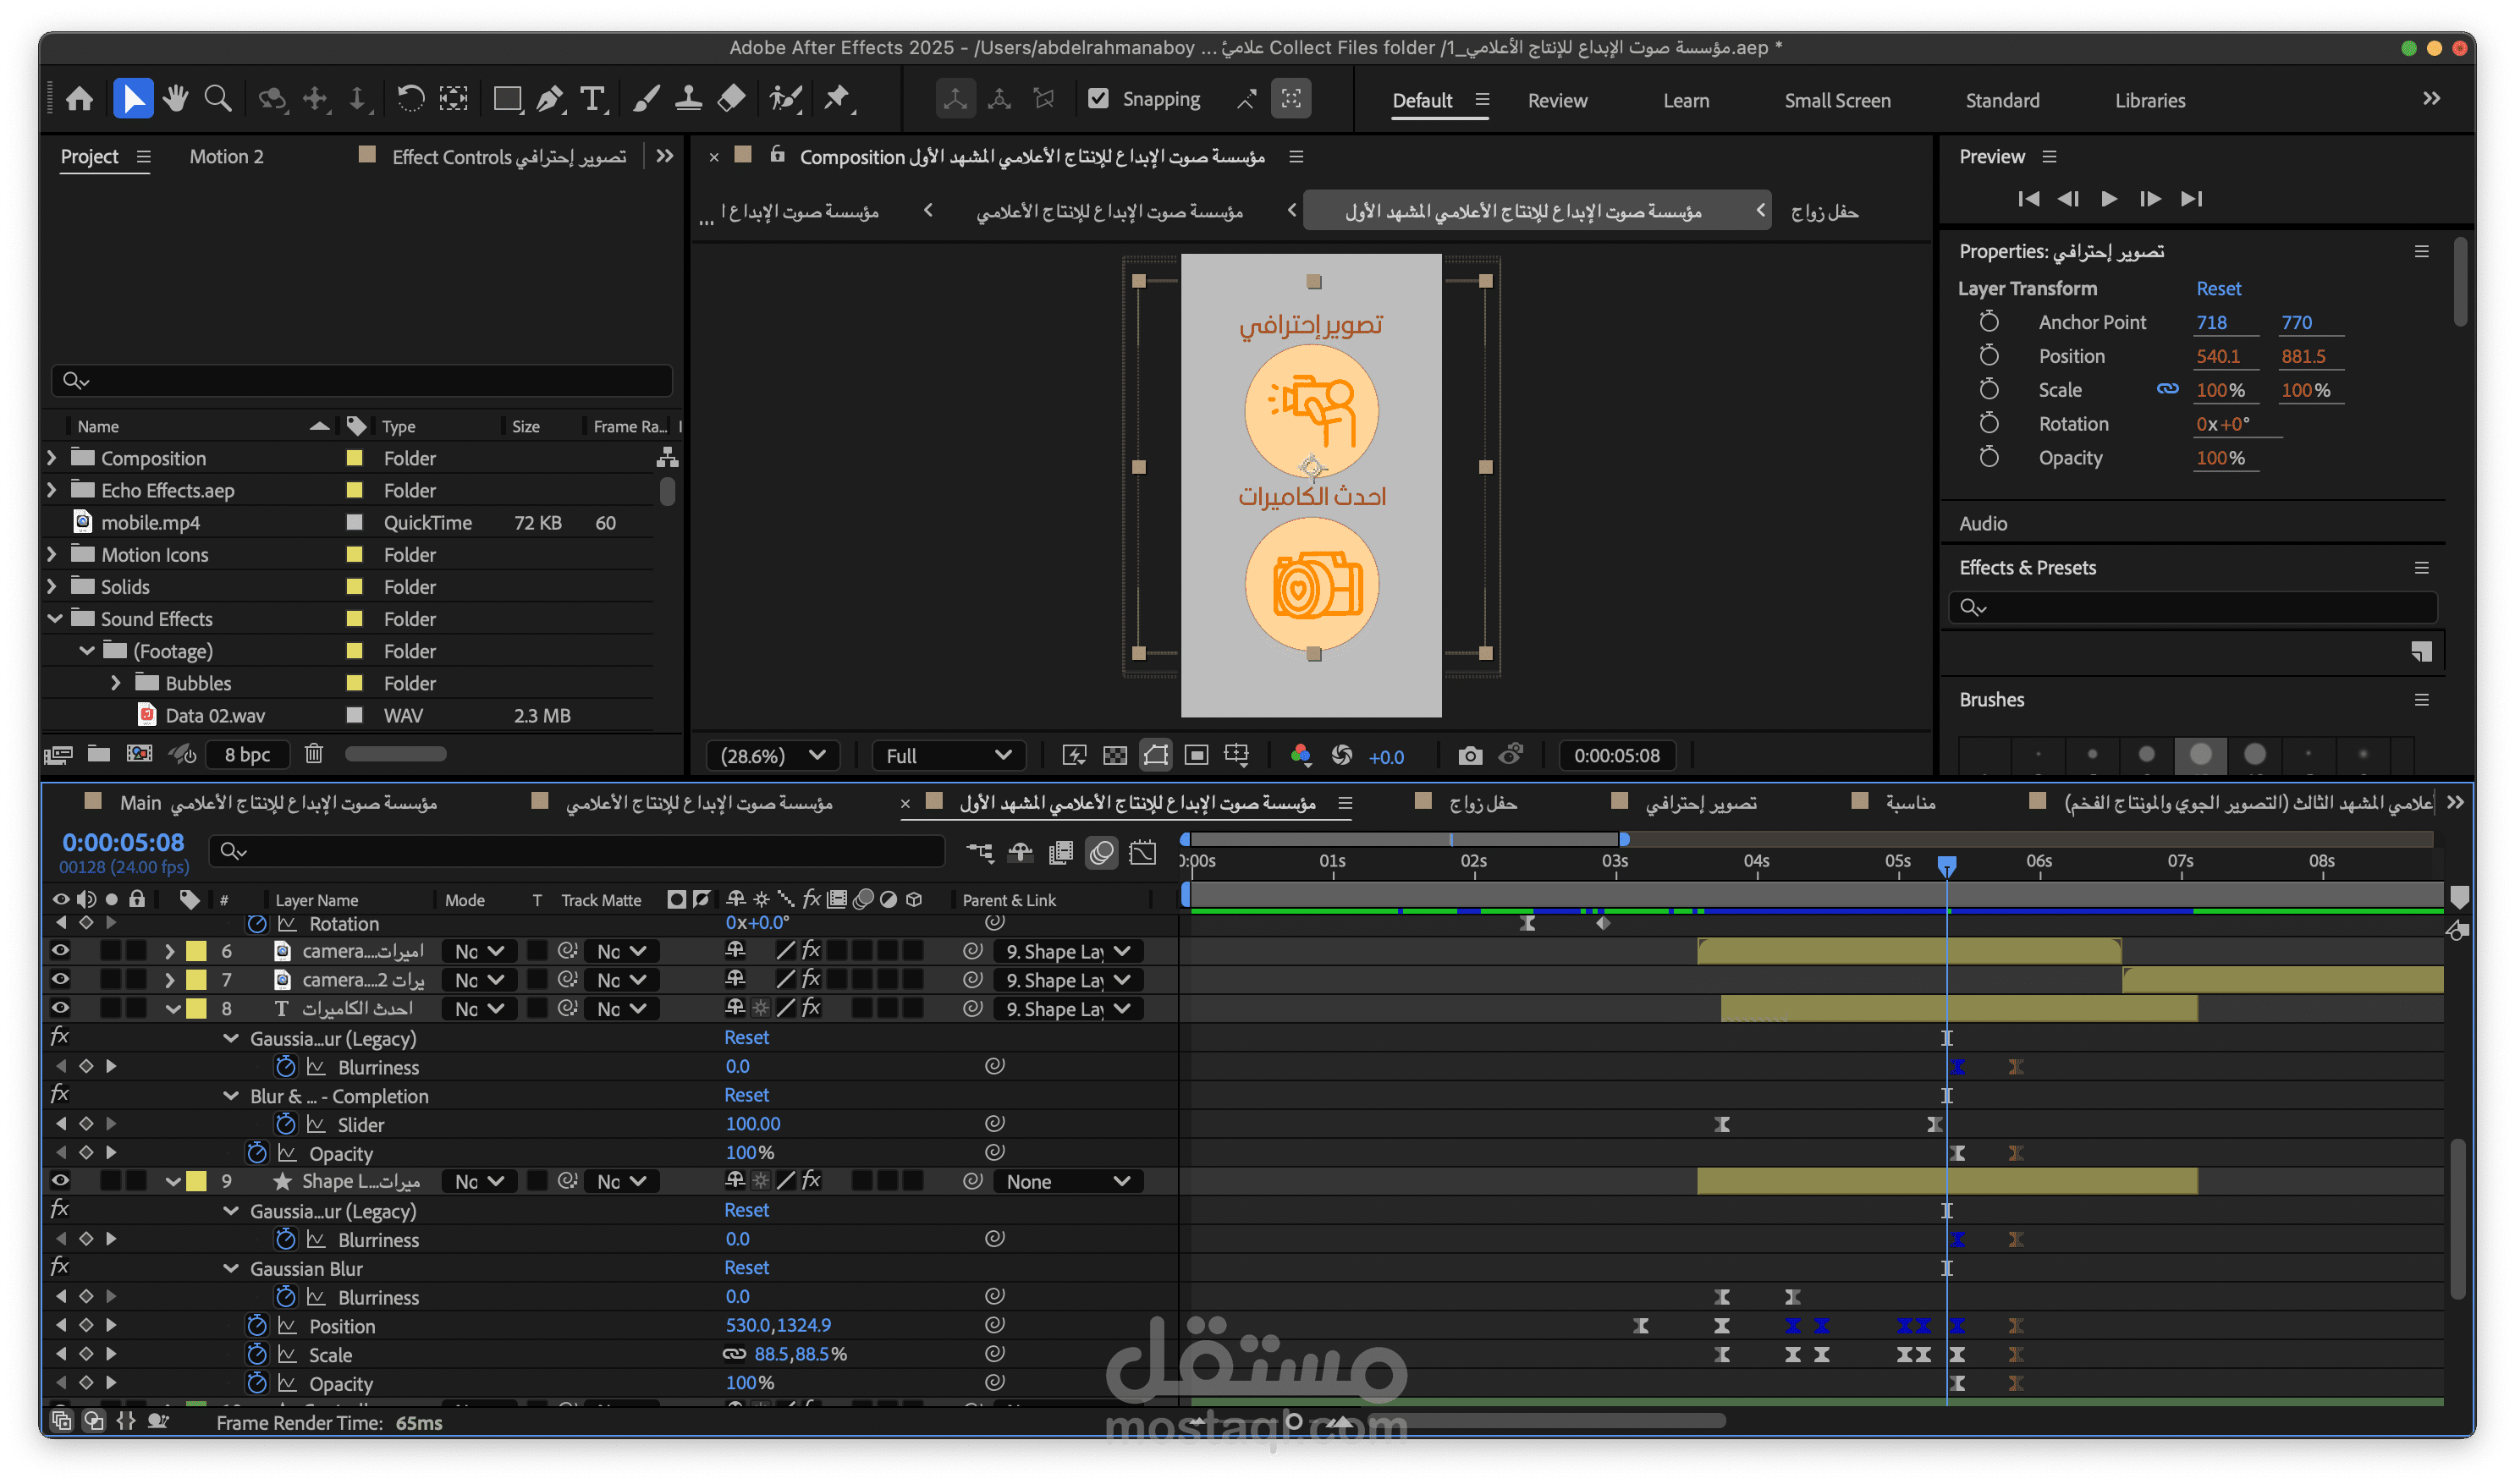
Task: Select the Rotation tool
Action: click(x=410, y=99)
